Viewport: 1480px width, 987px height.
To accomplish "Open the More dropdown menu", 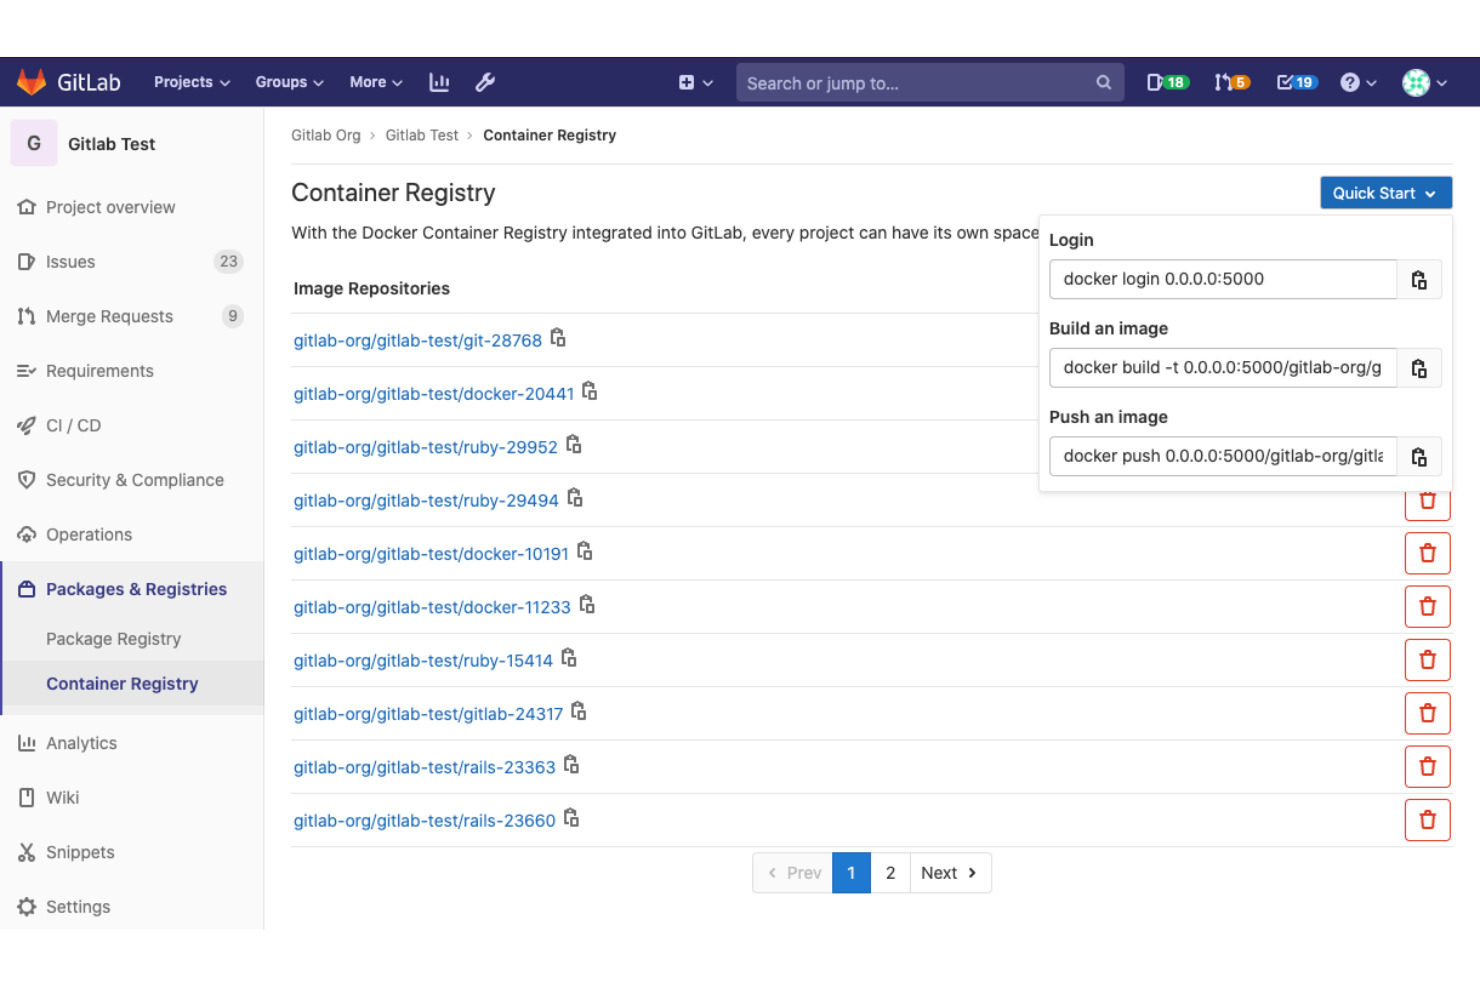I will [x=376, y=82].
